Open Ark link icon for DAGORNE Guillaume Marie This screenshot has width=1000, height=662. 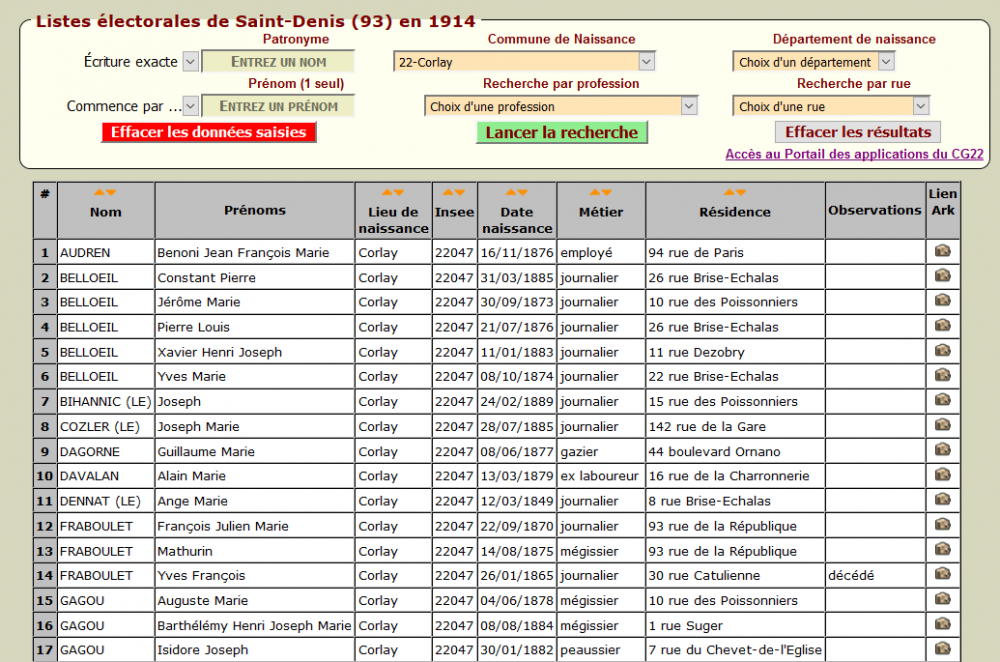(941, 451)
